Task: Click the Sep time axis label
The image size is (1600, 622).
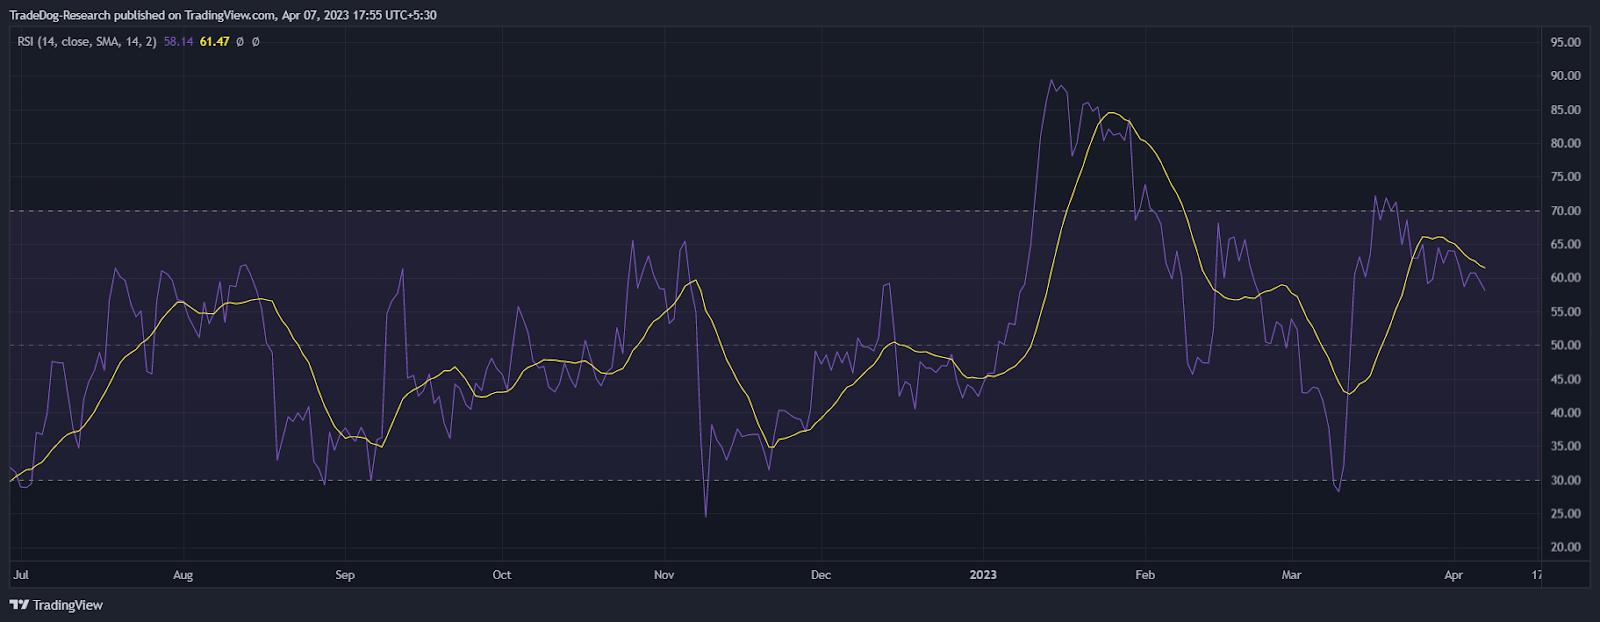Action: click(x=345, y=575)
